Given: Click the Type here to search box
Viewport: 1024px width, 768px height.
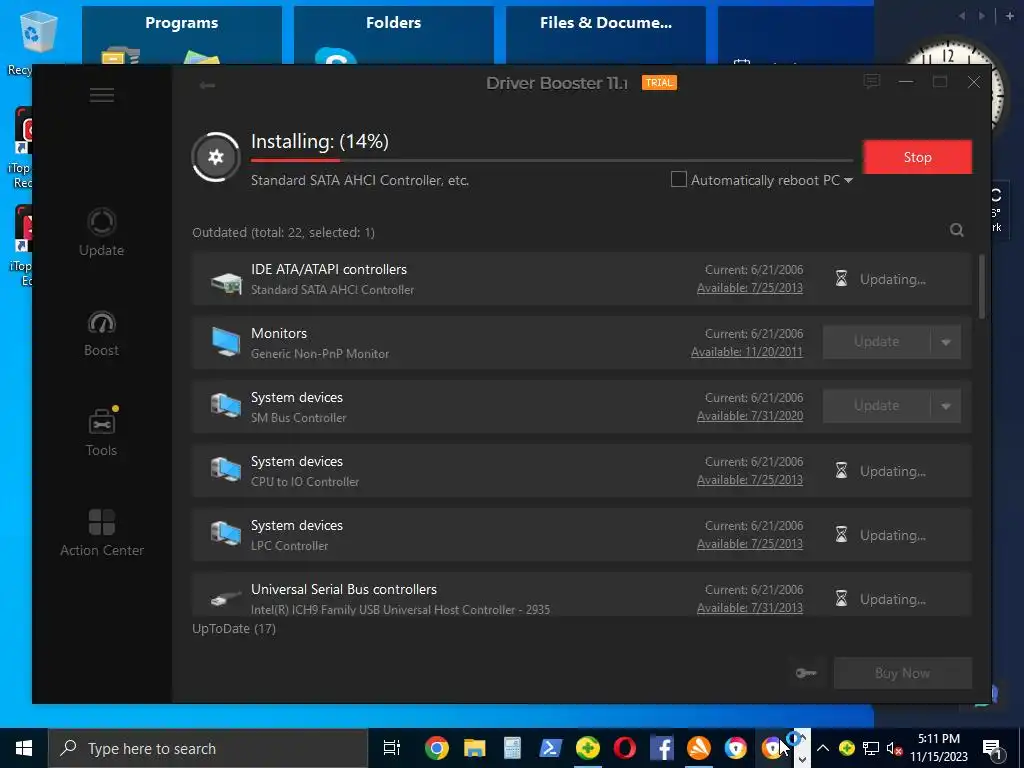Looking at the screenshot, I should coord(208,748).
